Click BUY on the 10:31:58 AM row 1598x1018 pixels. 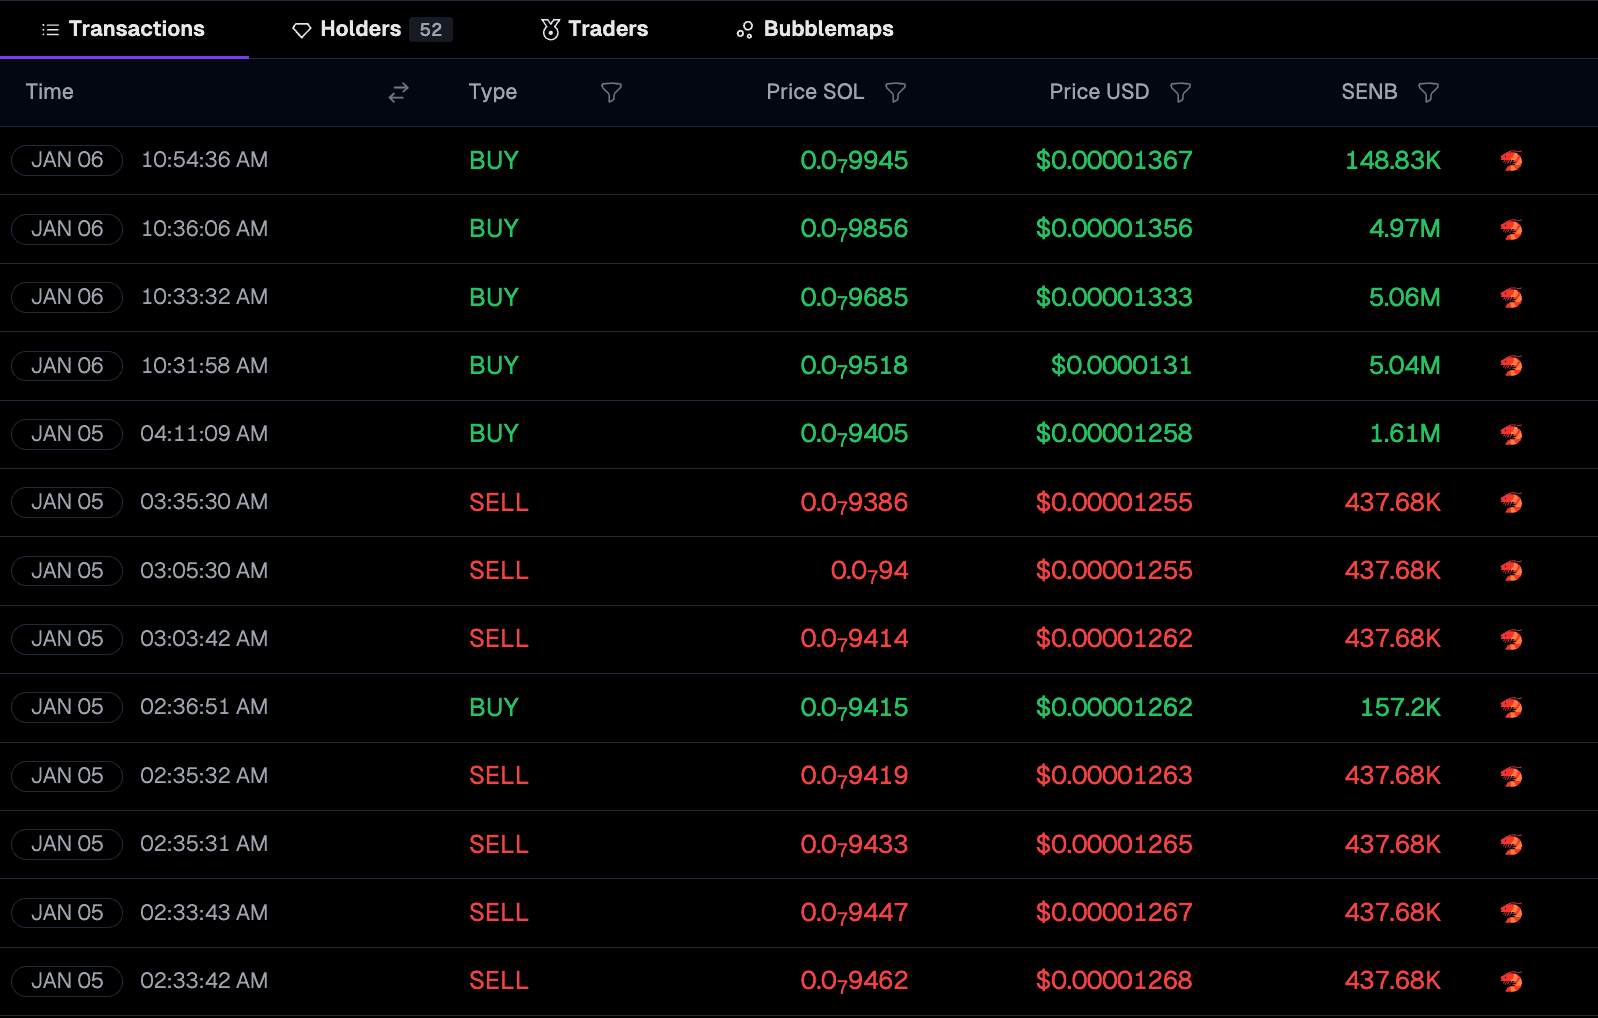(x=494, y=366)
